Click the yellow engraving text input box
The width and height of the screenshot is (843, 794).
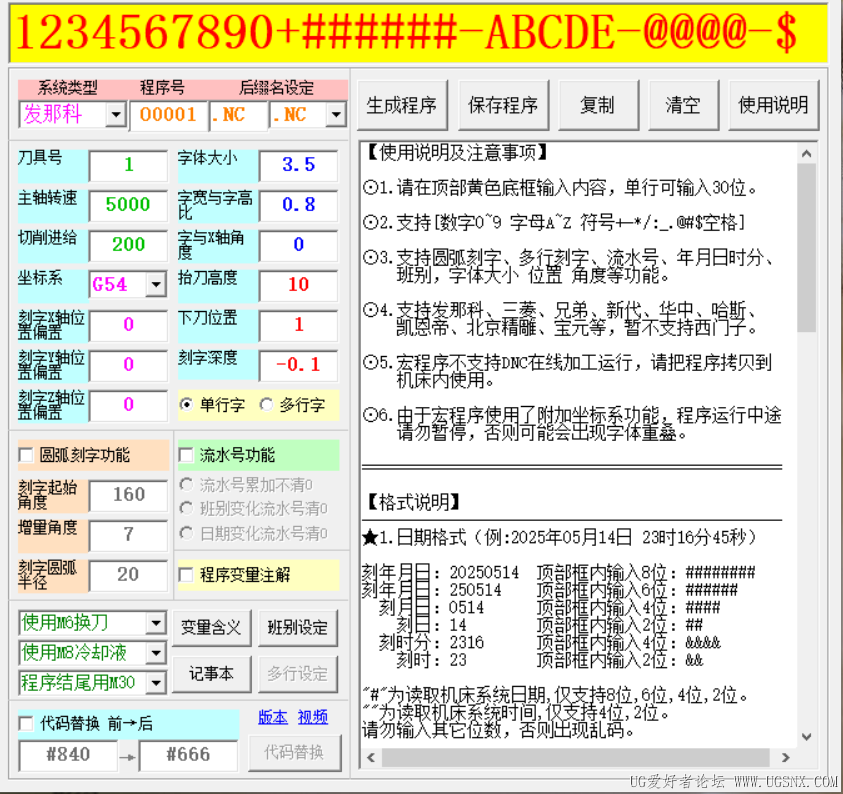coord(418,33)
